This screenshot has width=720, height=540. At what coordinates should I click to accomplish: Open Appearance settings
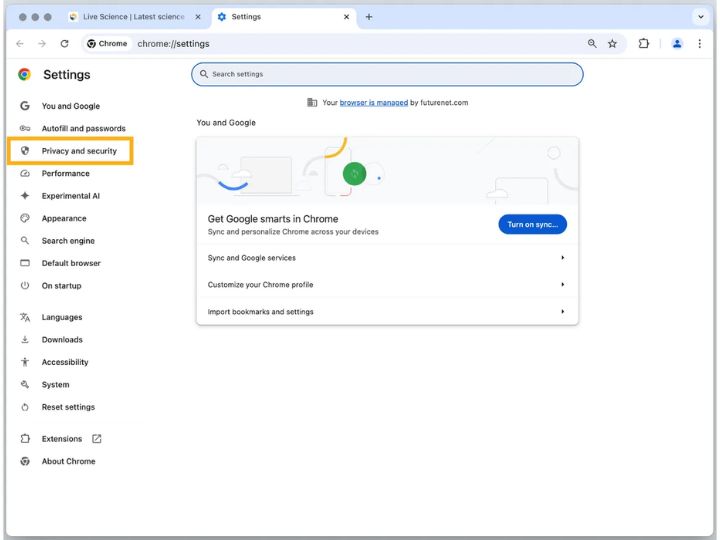coord(64,219)
